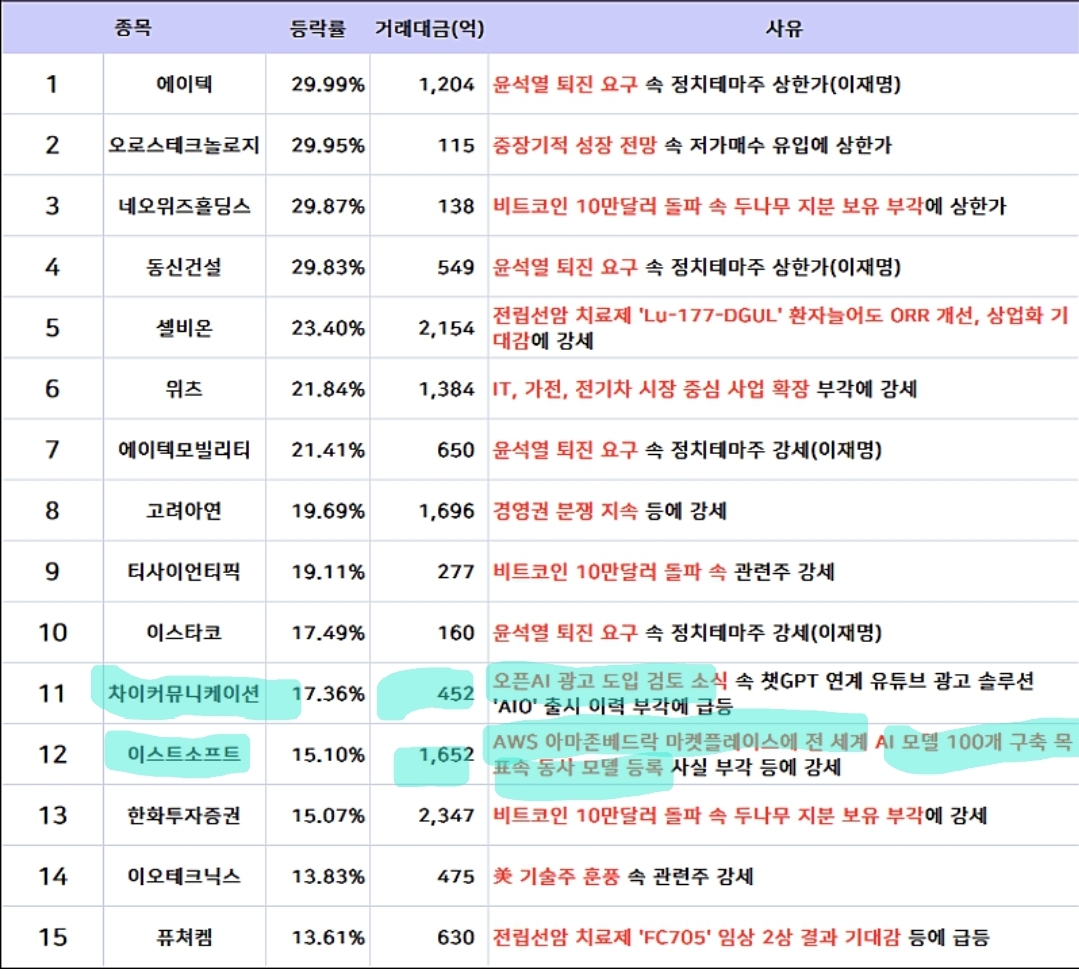The image size is (1079, 979).
Task: Click the reason text 경영권 분쟁 지속
Action: pyautogui.click(x=609, y=510)
